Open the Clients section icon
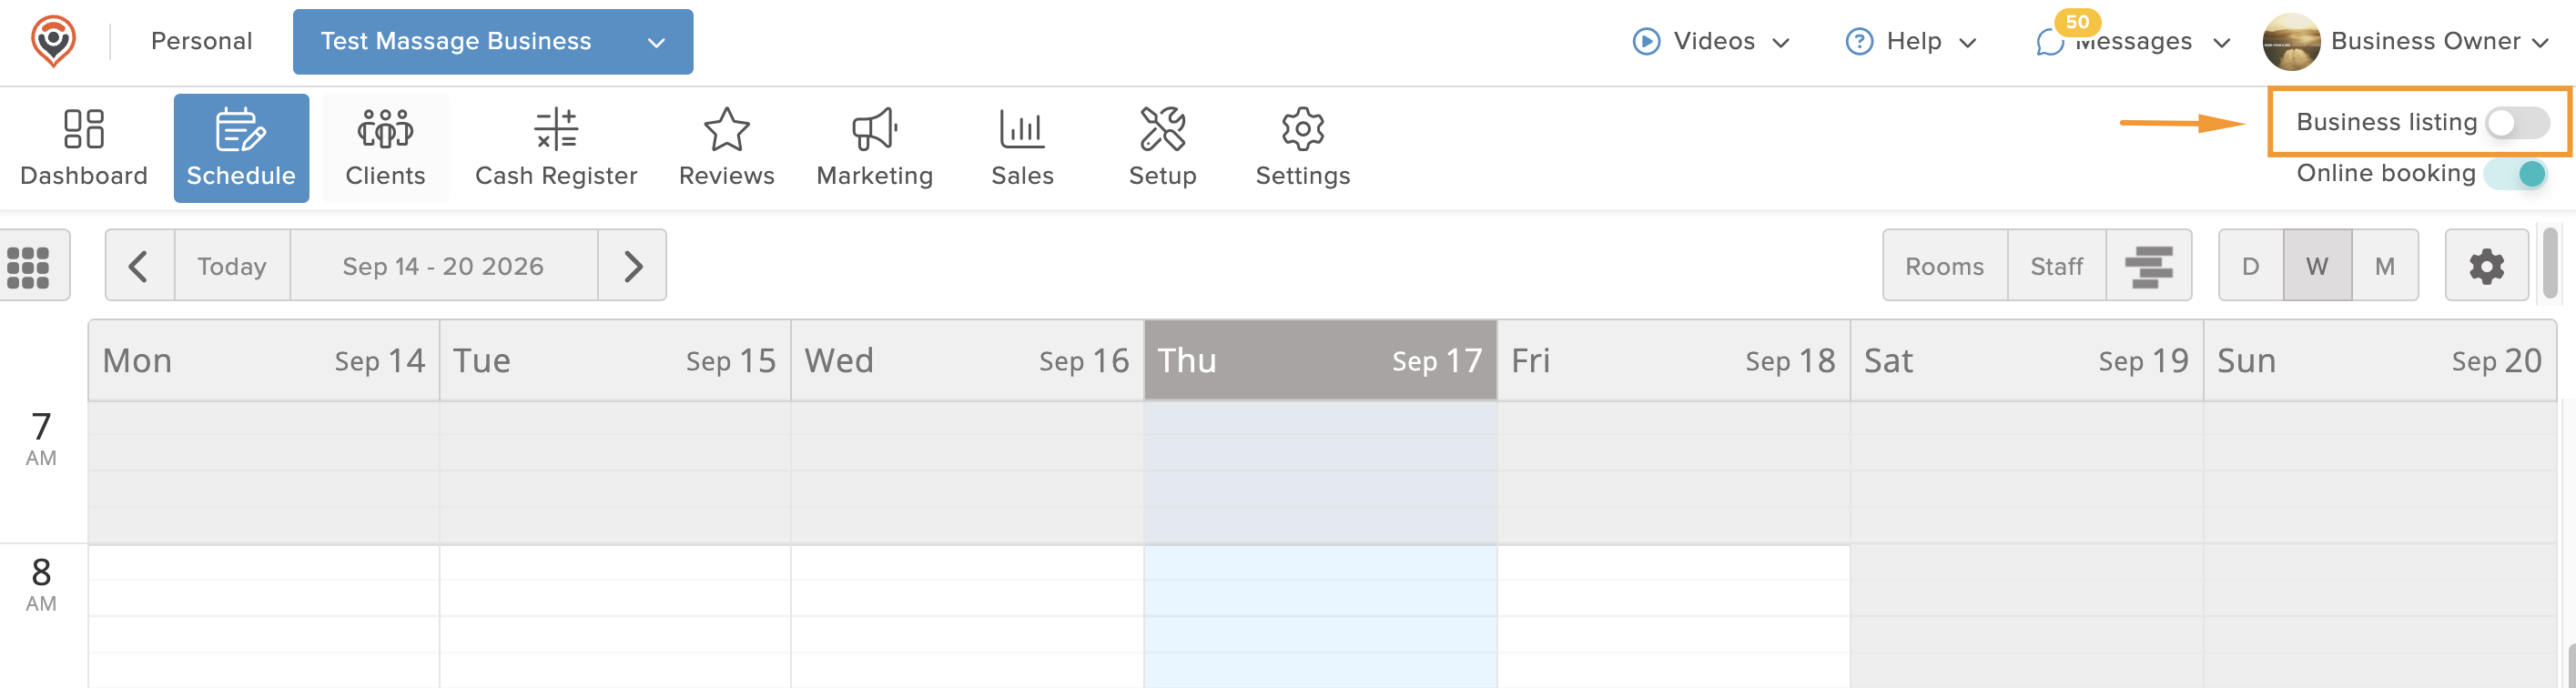This screenshot has width=2576, height=688. (x=385, y=129)
